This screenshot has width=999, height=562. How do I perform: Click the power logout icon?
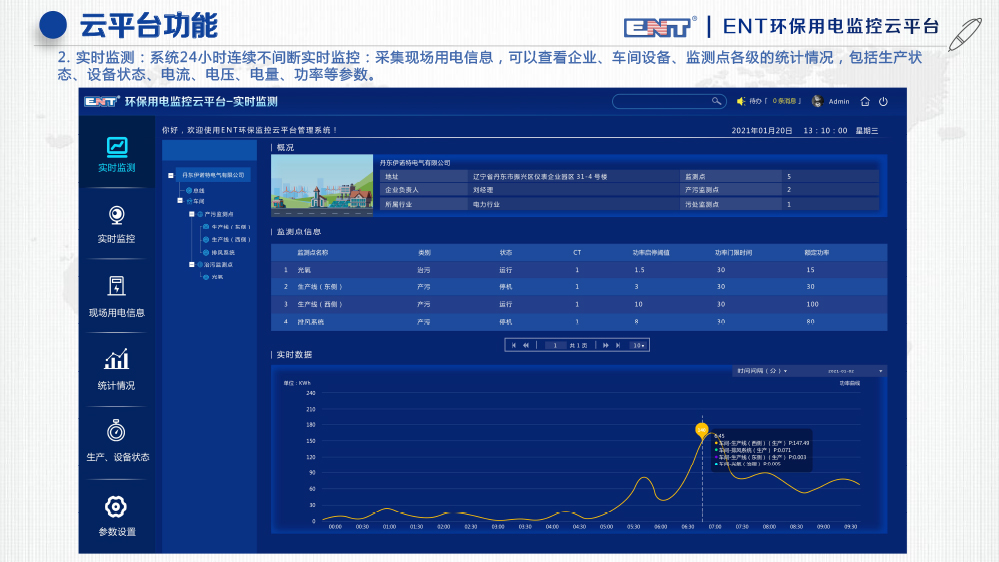(883, 101)
